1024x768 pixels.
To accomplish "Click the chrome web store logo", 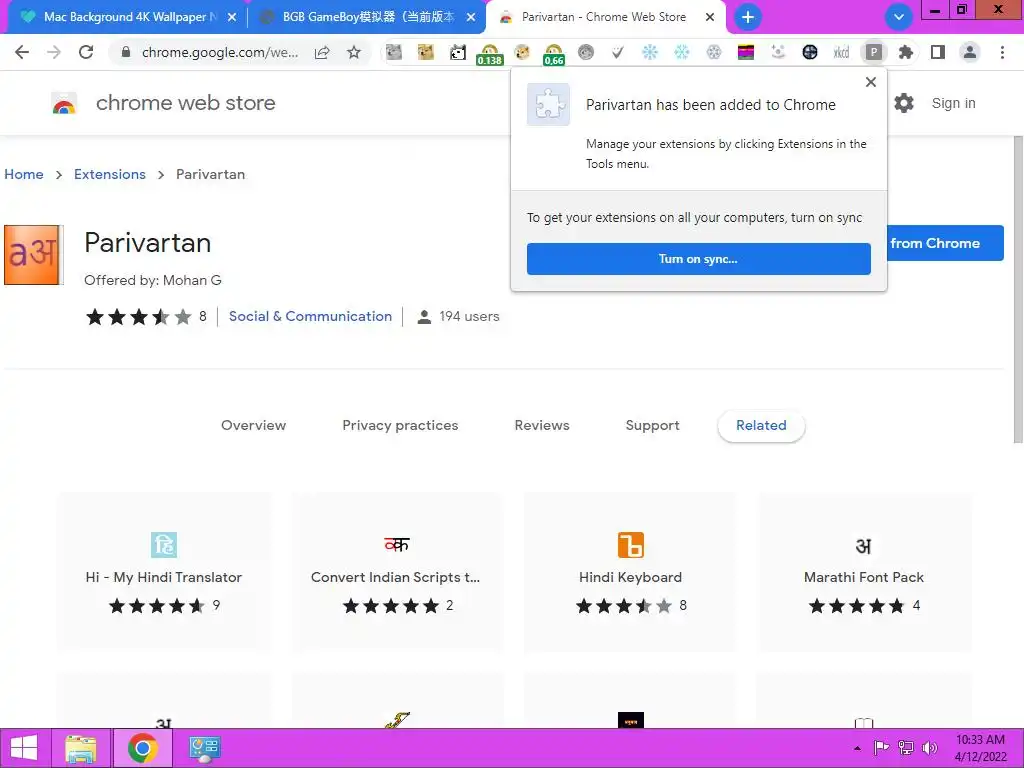I will click(64, 103).
